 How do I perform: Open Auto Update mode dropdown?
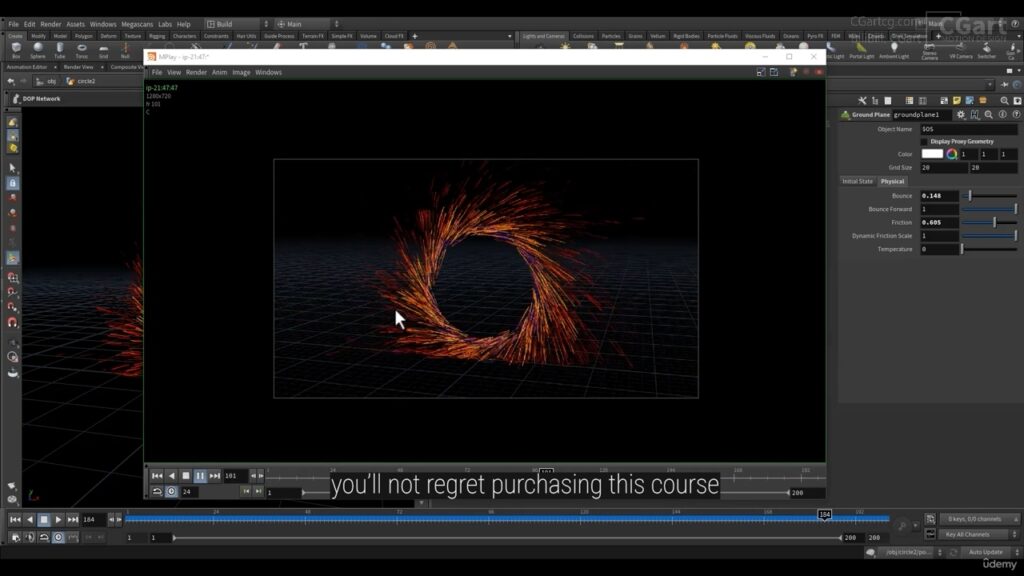click(990, 552)
